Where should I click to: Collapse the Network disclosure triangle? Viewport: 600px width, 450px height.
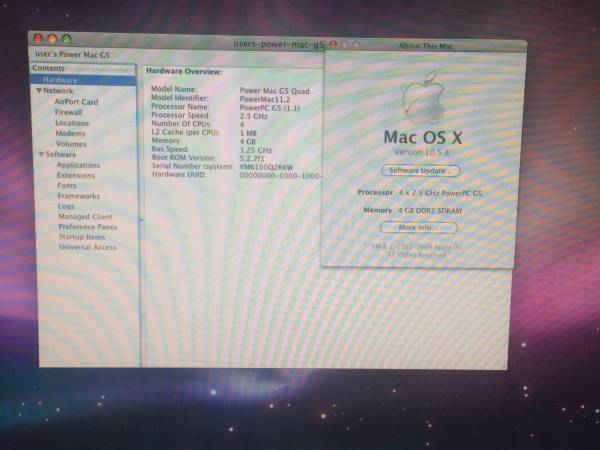pos(39,91)
